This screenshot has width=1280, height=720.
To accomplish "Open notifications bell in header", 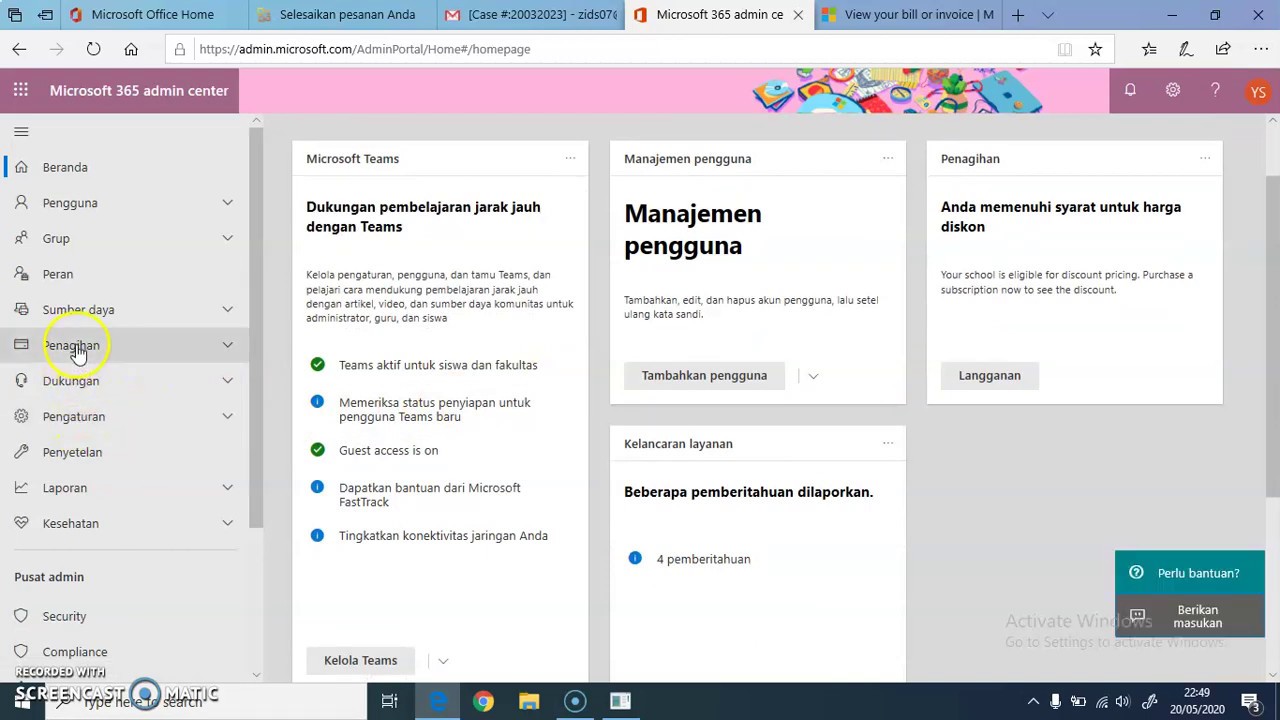I will [x=1130, y=90].
